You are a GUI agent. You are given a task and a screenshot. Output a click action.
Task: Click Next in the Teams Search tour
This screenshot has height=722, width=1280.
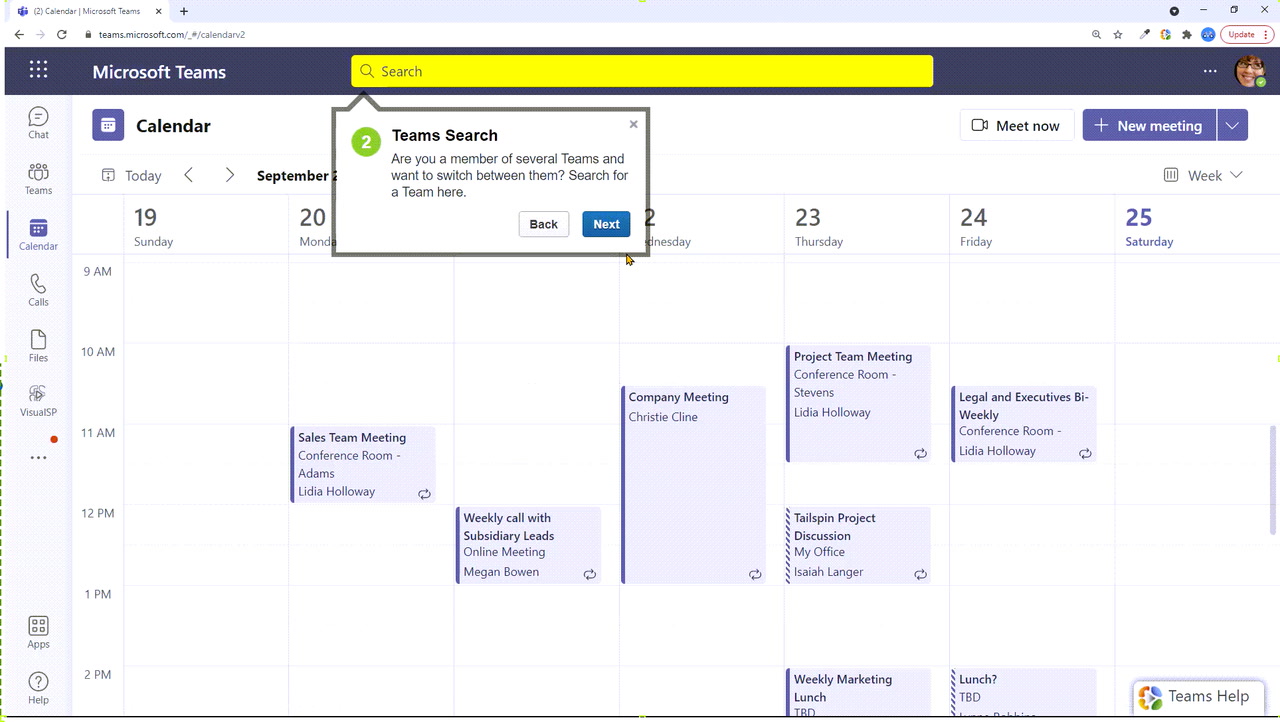pyautogui.click(x=606, y=224)
